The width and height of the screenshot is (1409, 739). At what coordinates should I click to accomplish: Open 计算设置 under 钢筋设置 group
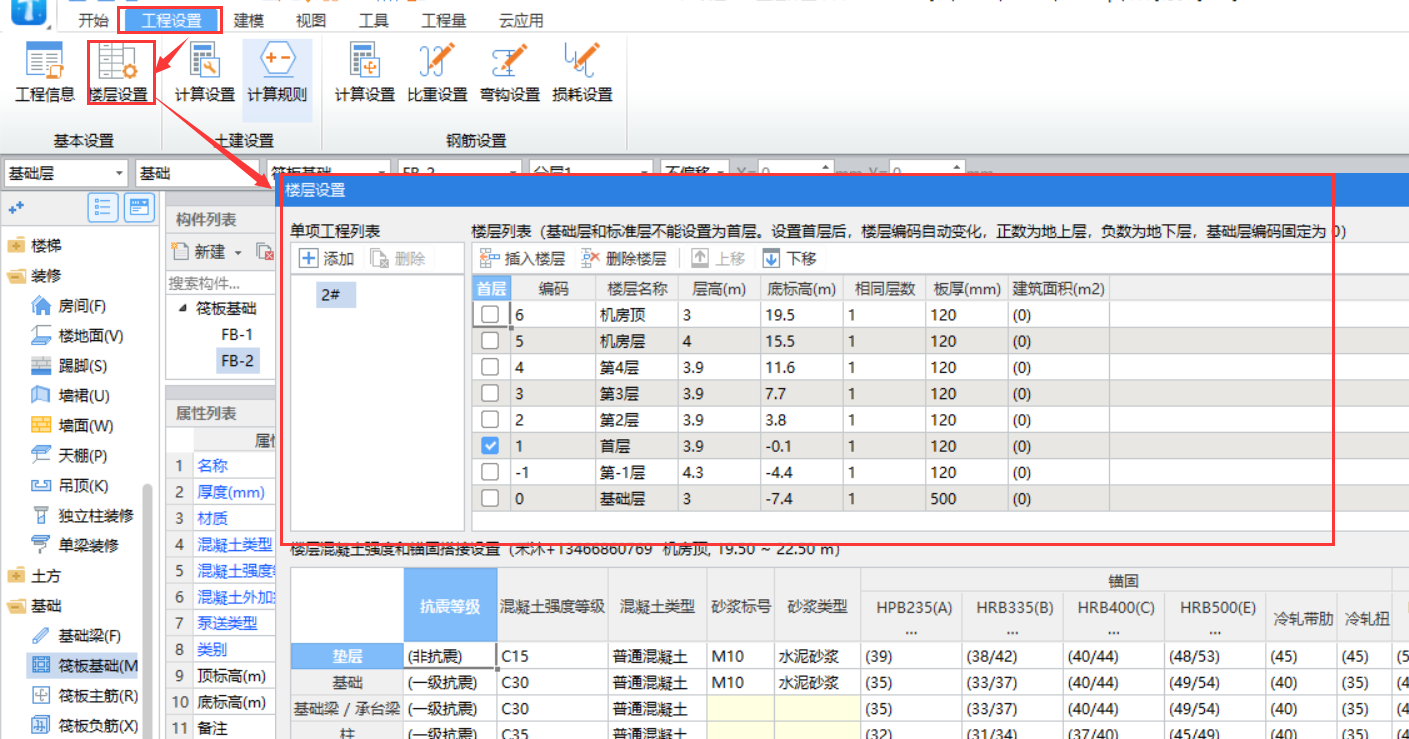coord(365,73)
